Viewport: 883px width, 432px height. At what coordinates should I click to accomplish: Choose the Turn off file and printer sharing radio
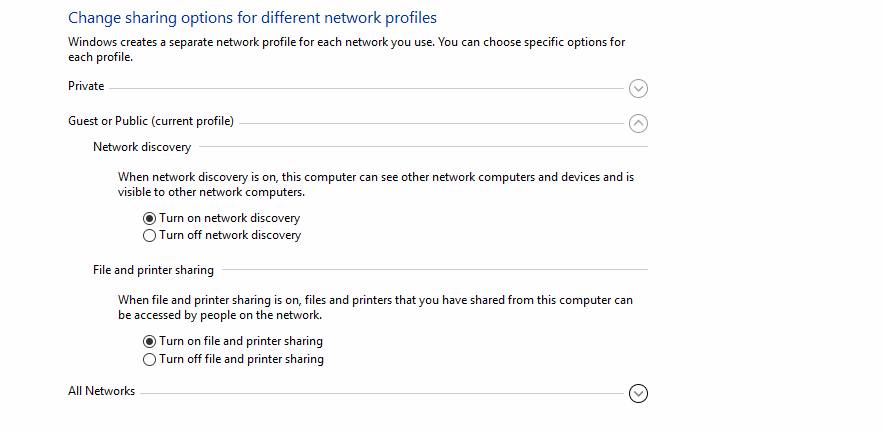(x=150, y=359)
